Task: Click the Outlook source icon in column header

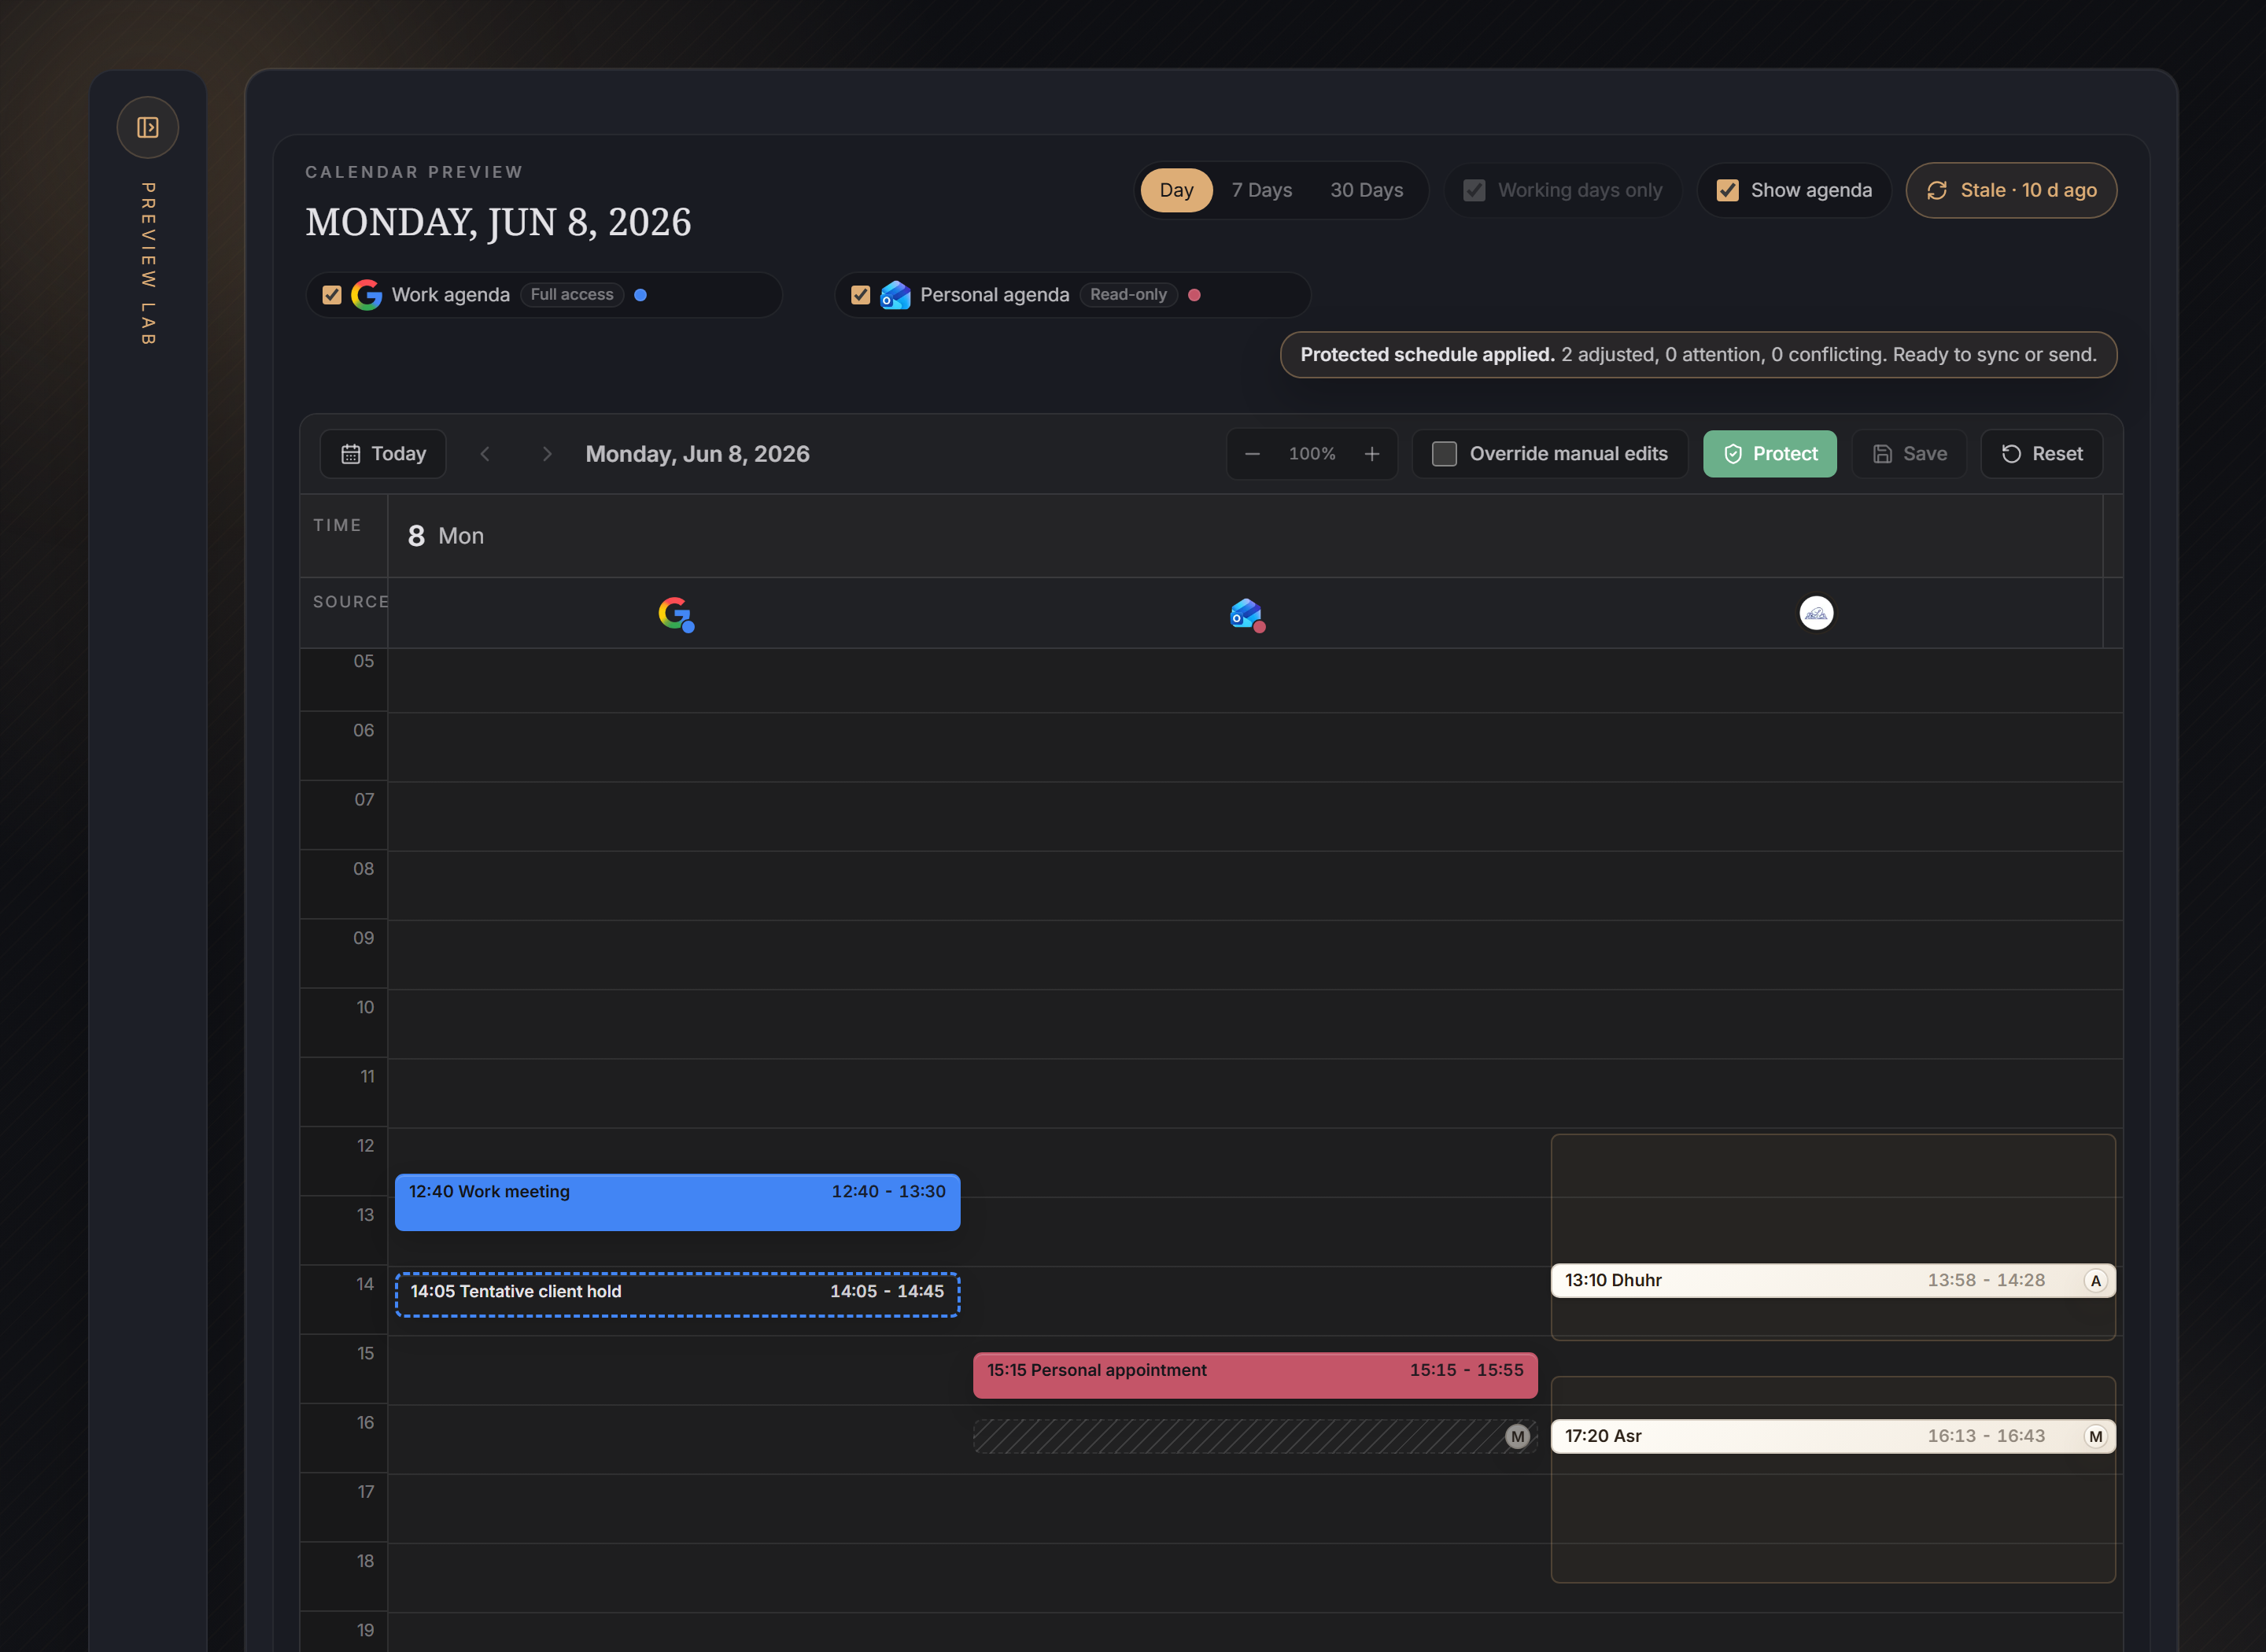Action: pos(1247,614)
